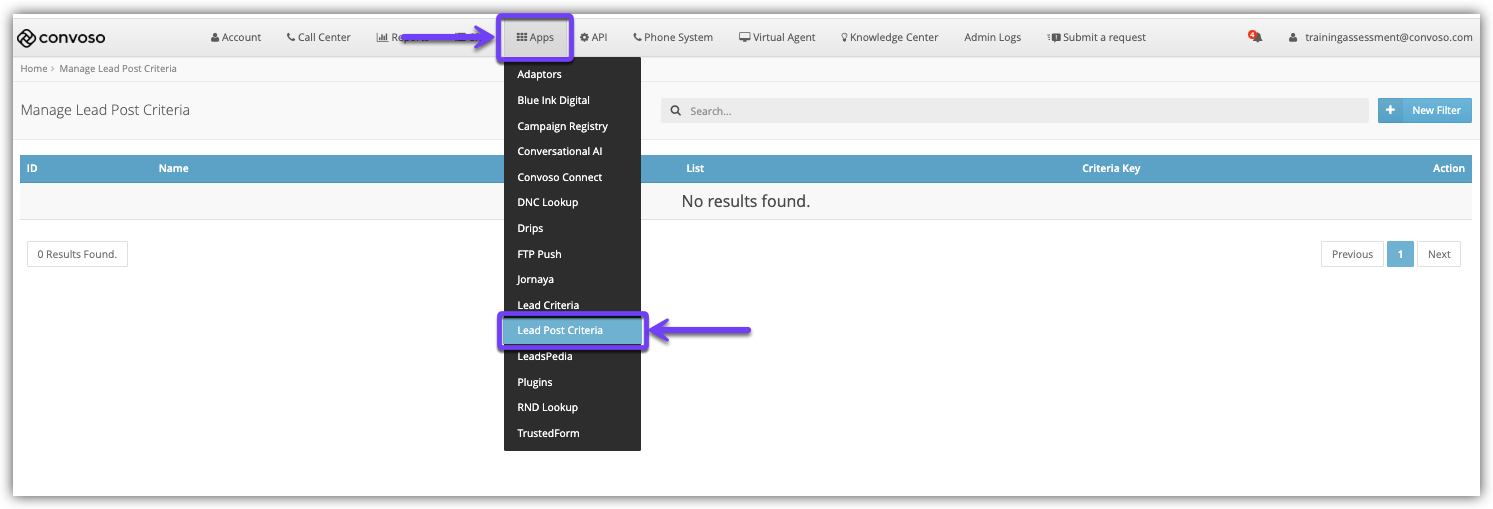Go to the Next page

click(1439, 254)
